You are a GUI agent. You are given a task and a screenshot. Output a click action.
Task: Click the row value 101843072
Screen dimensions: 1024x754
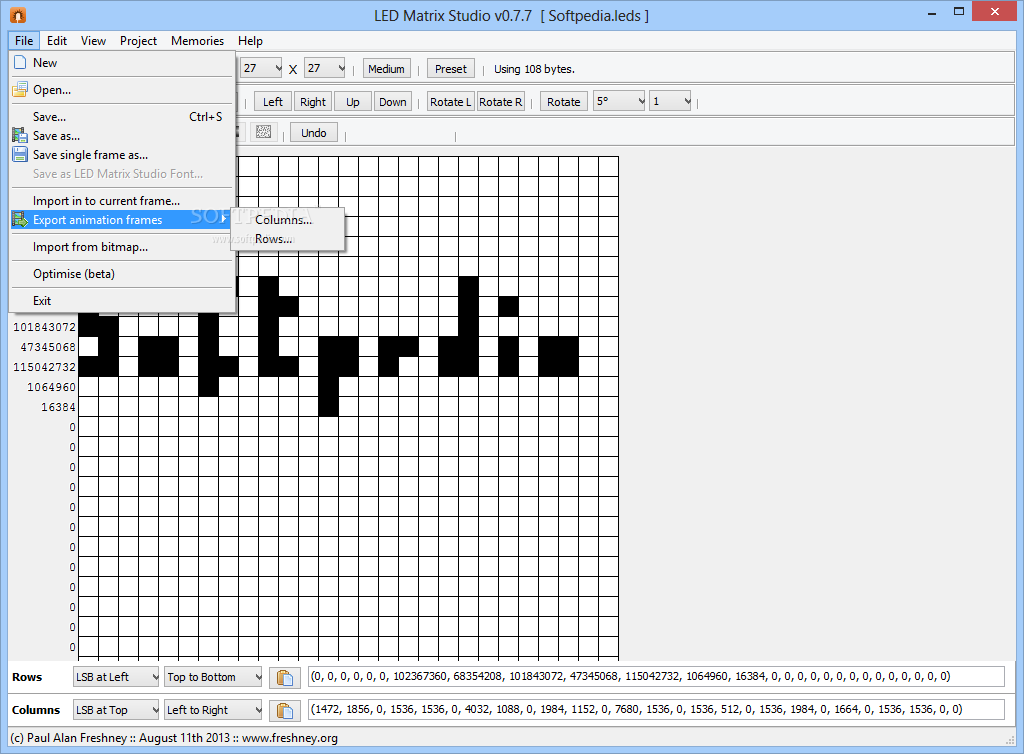[x=44, y=326]
